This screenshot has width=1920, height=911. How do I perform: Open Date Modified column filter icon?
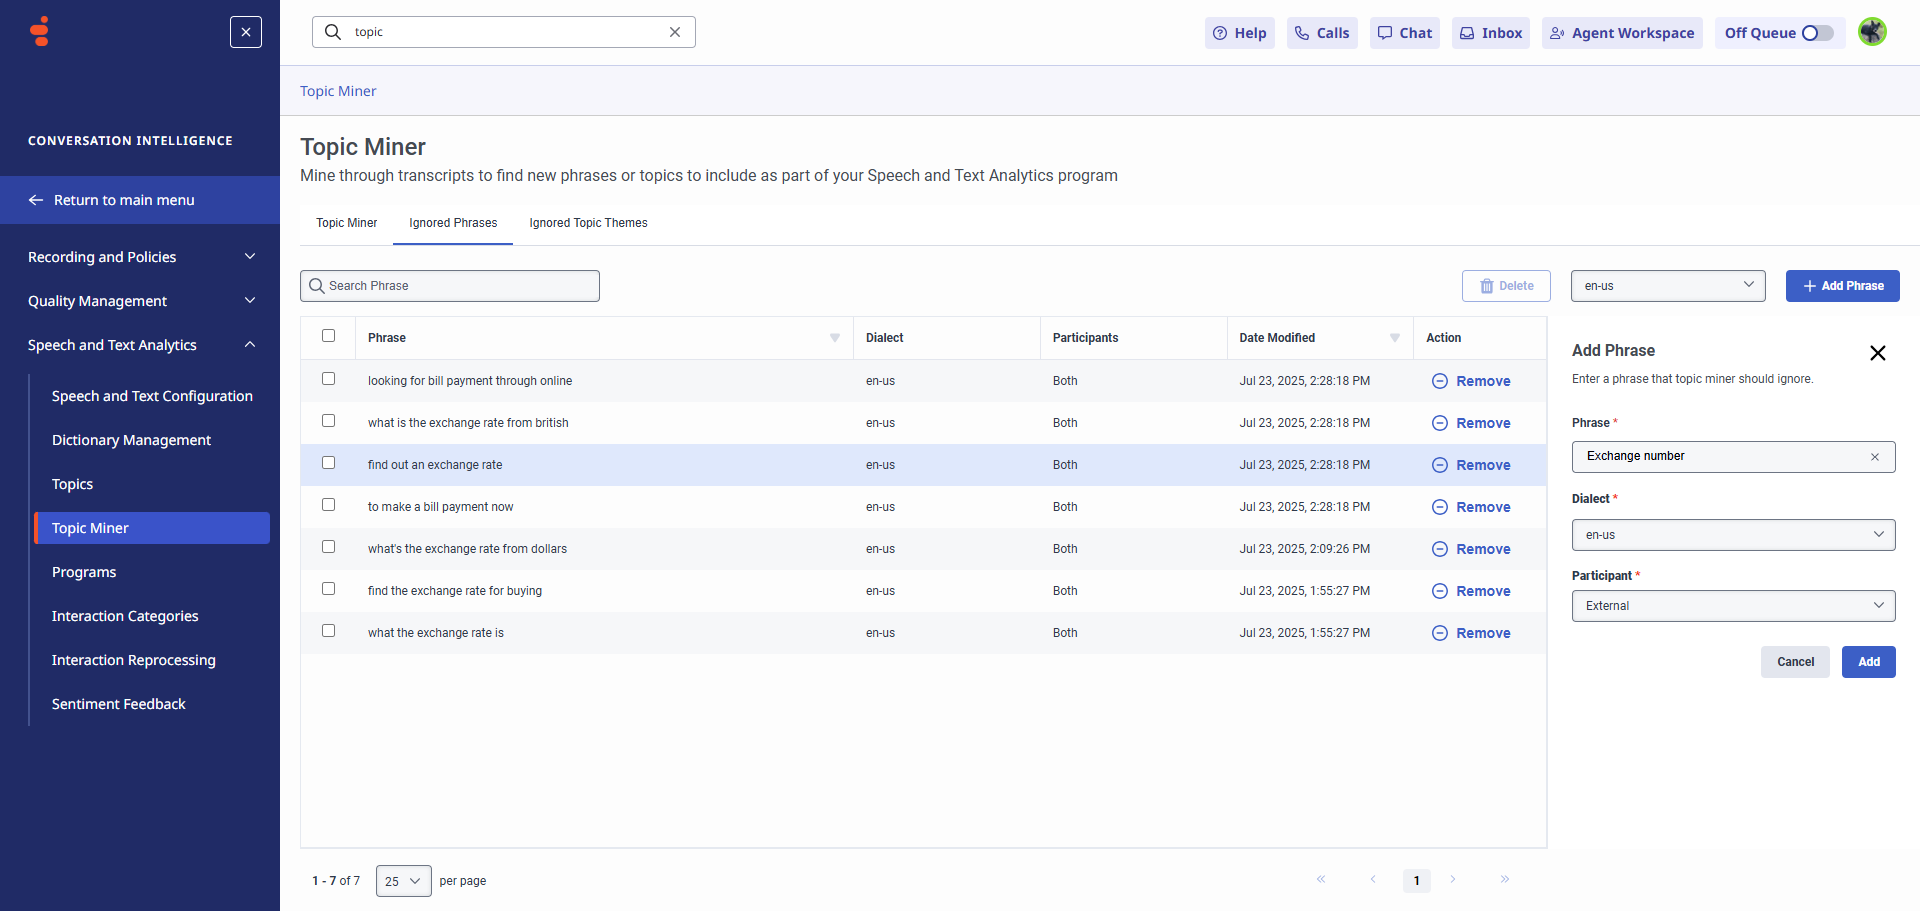coord(1394,338)
